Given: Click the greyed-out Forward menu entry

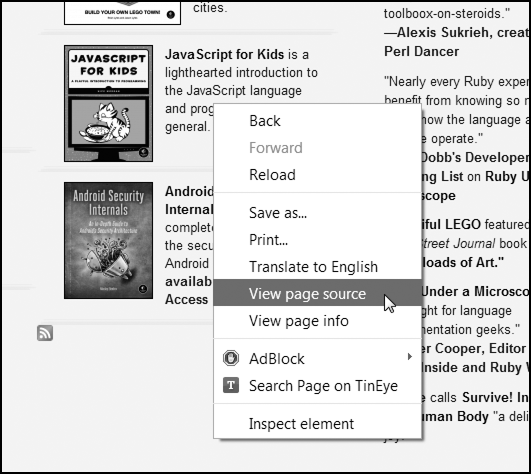Looking at the screenshot, I should 318,148.
